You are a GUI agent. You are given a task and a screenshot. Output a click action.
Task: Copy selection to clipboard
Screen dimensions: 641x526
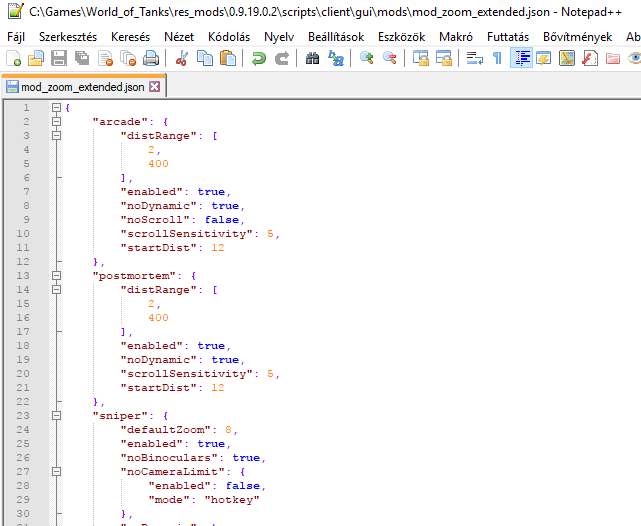(205, 58)
